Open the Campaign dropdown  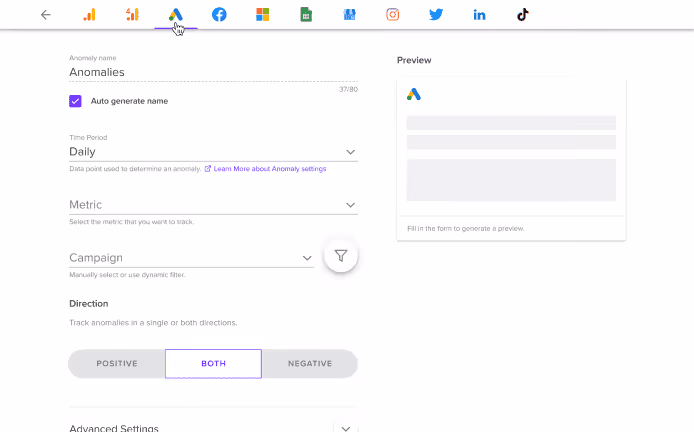coord(191,258)
